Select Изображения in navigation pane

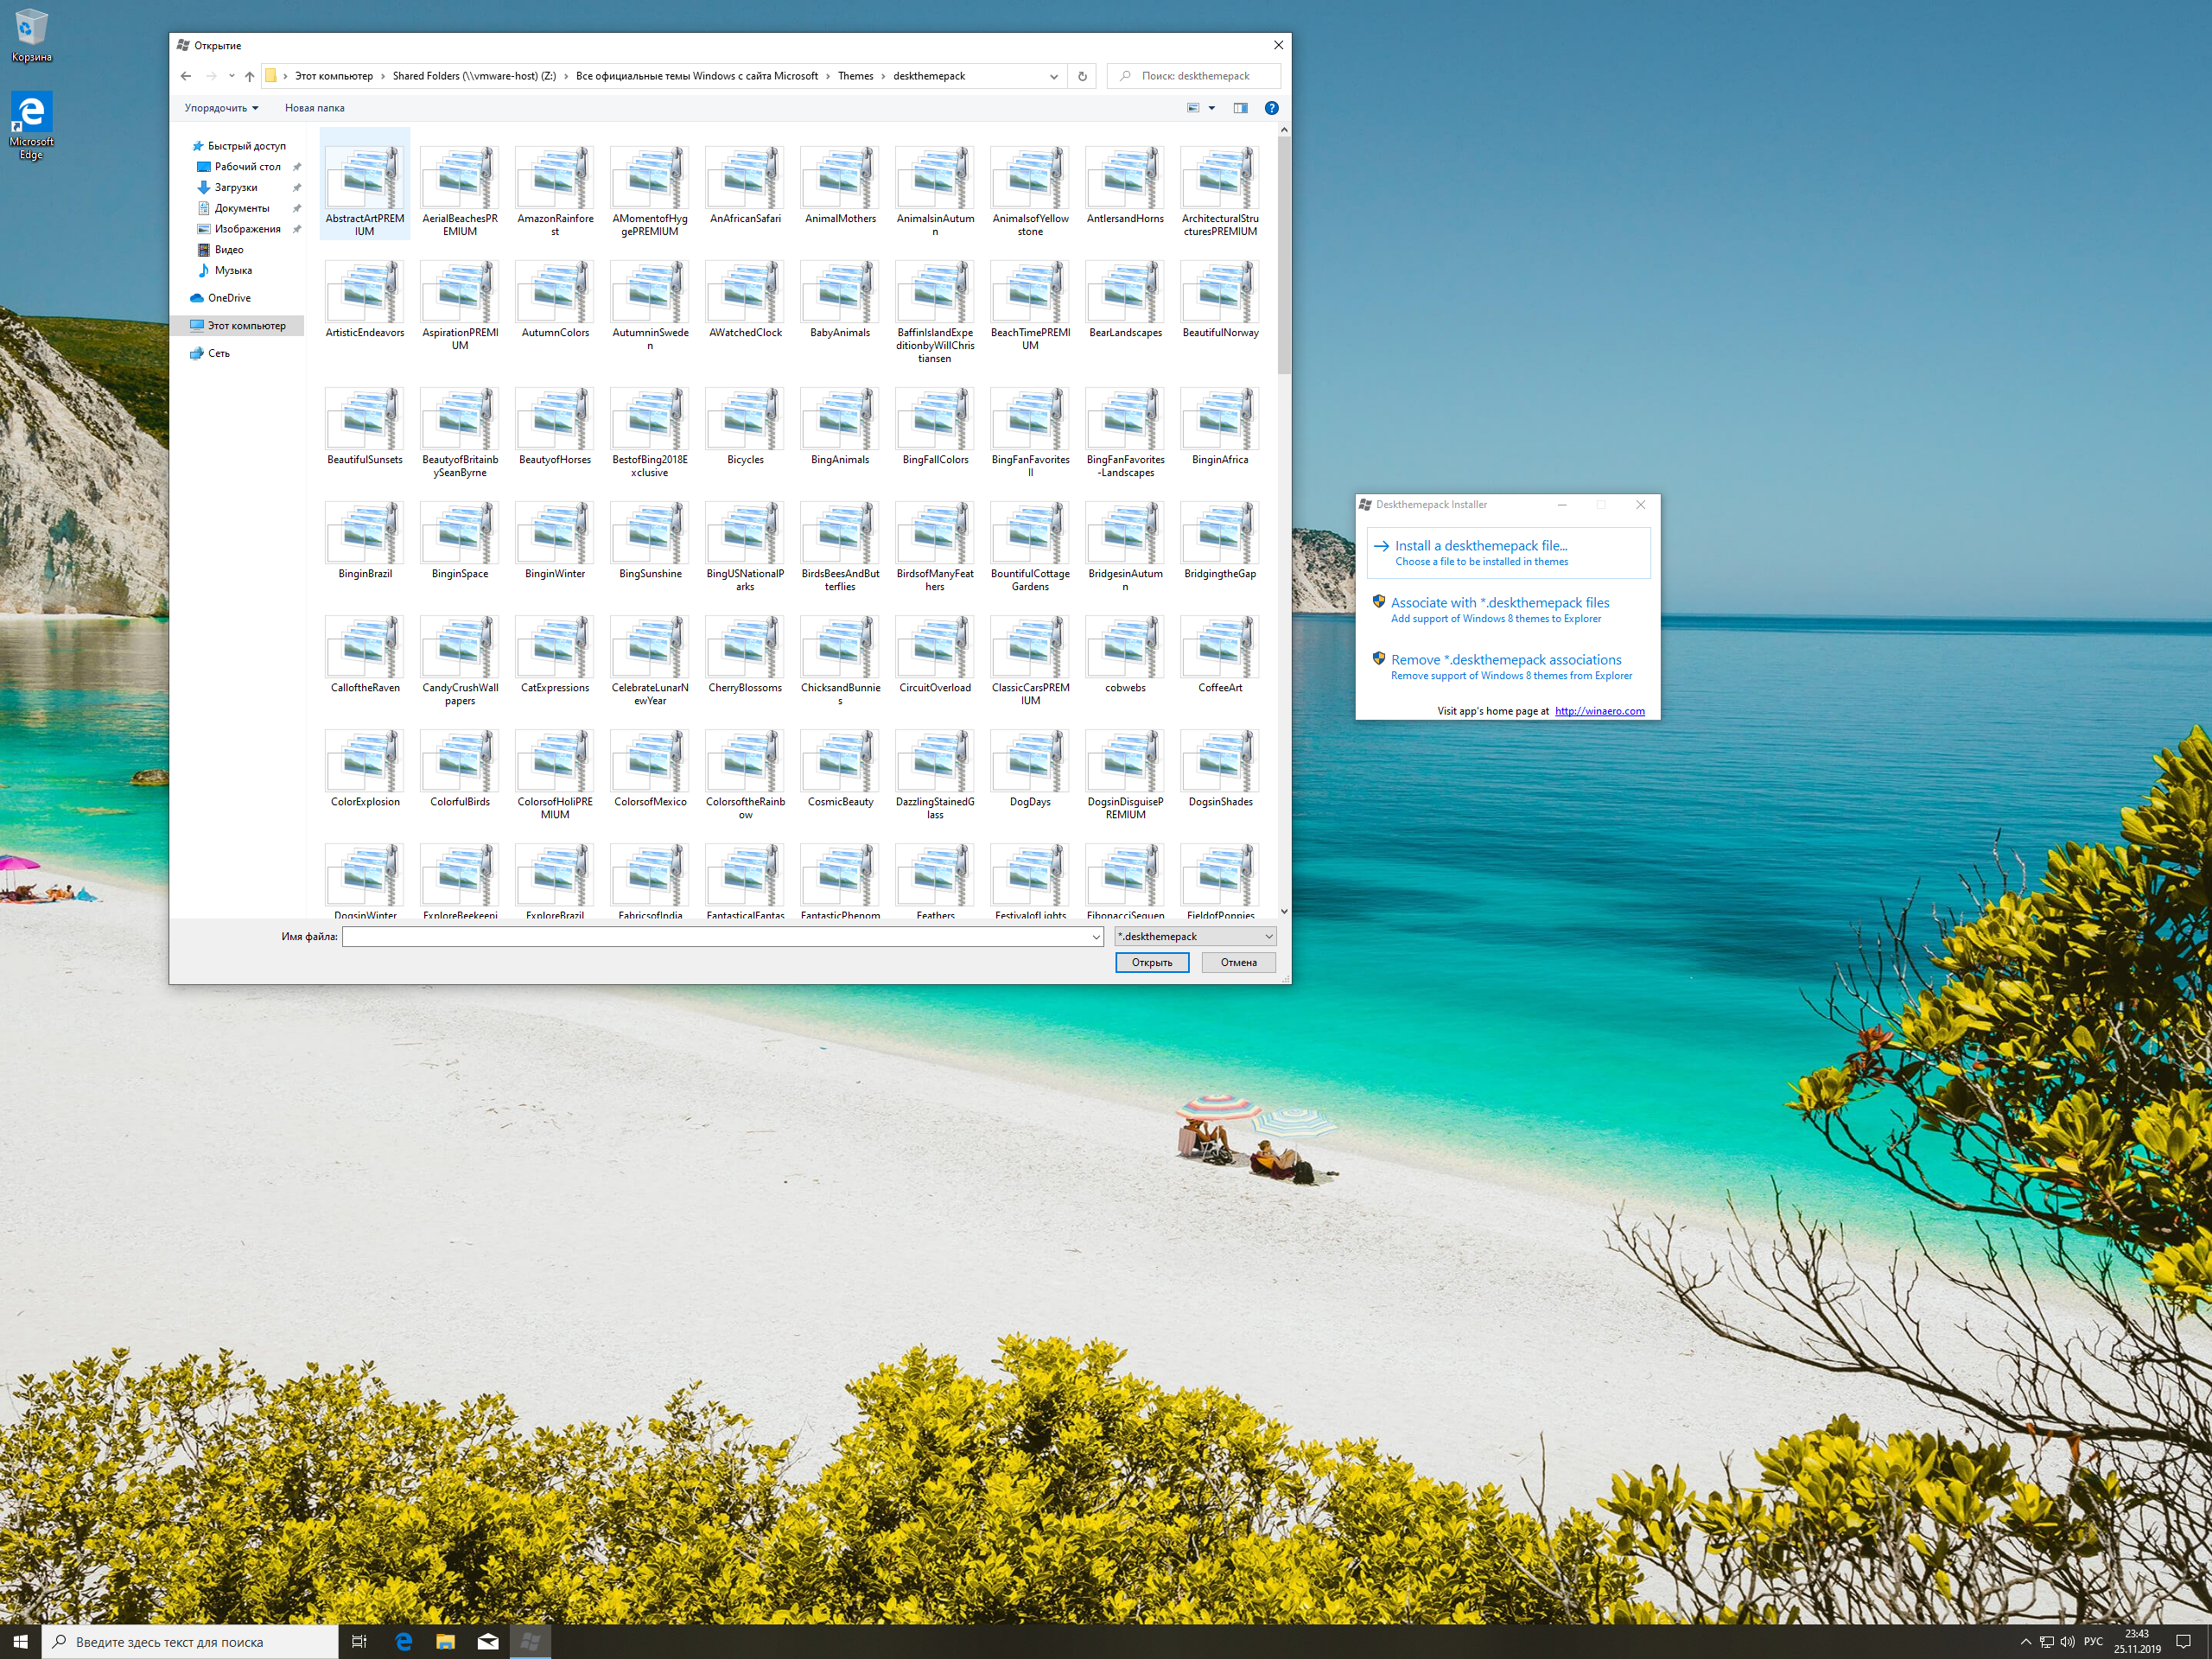(x=247, y=229)
